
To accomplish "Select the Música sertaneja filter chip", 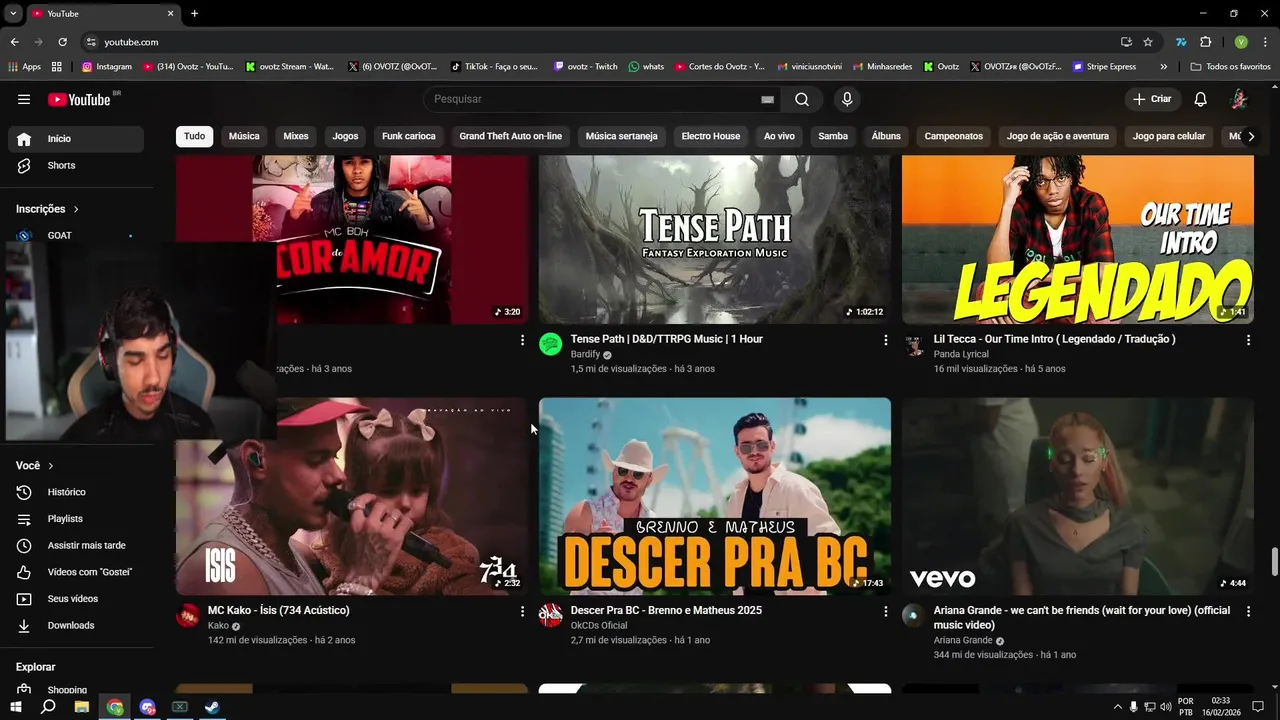I will click(622, 136).
